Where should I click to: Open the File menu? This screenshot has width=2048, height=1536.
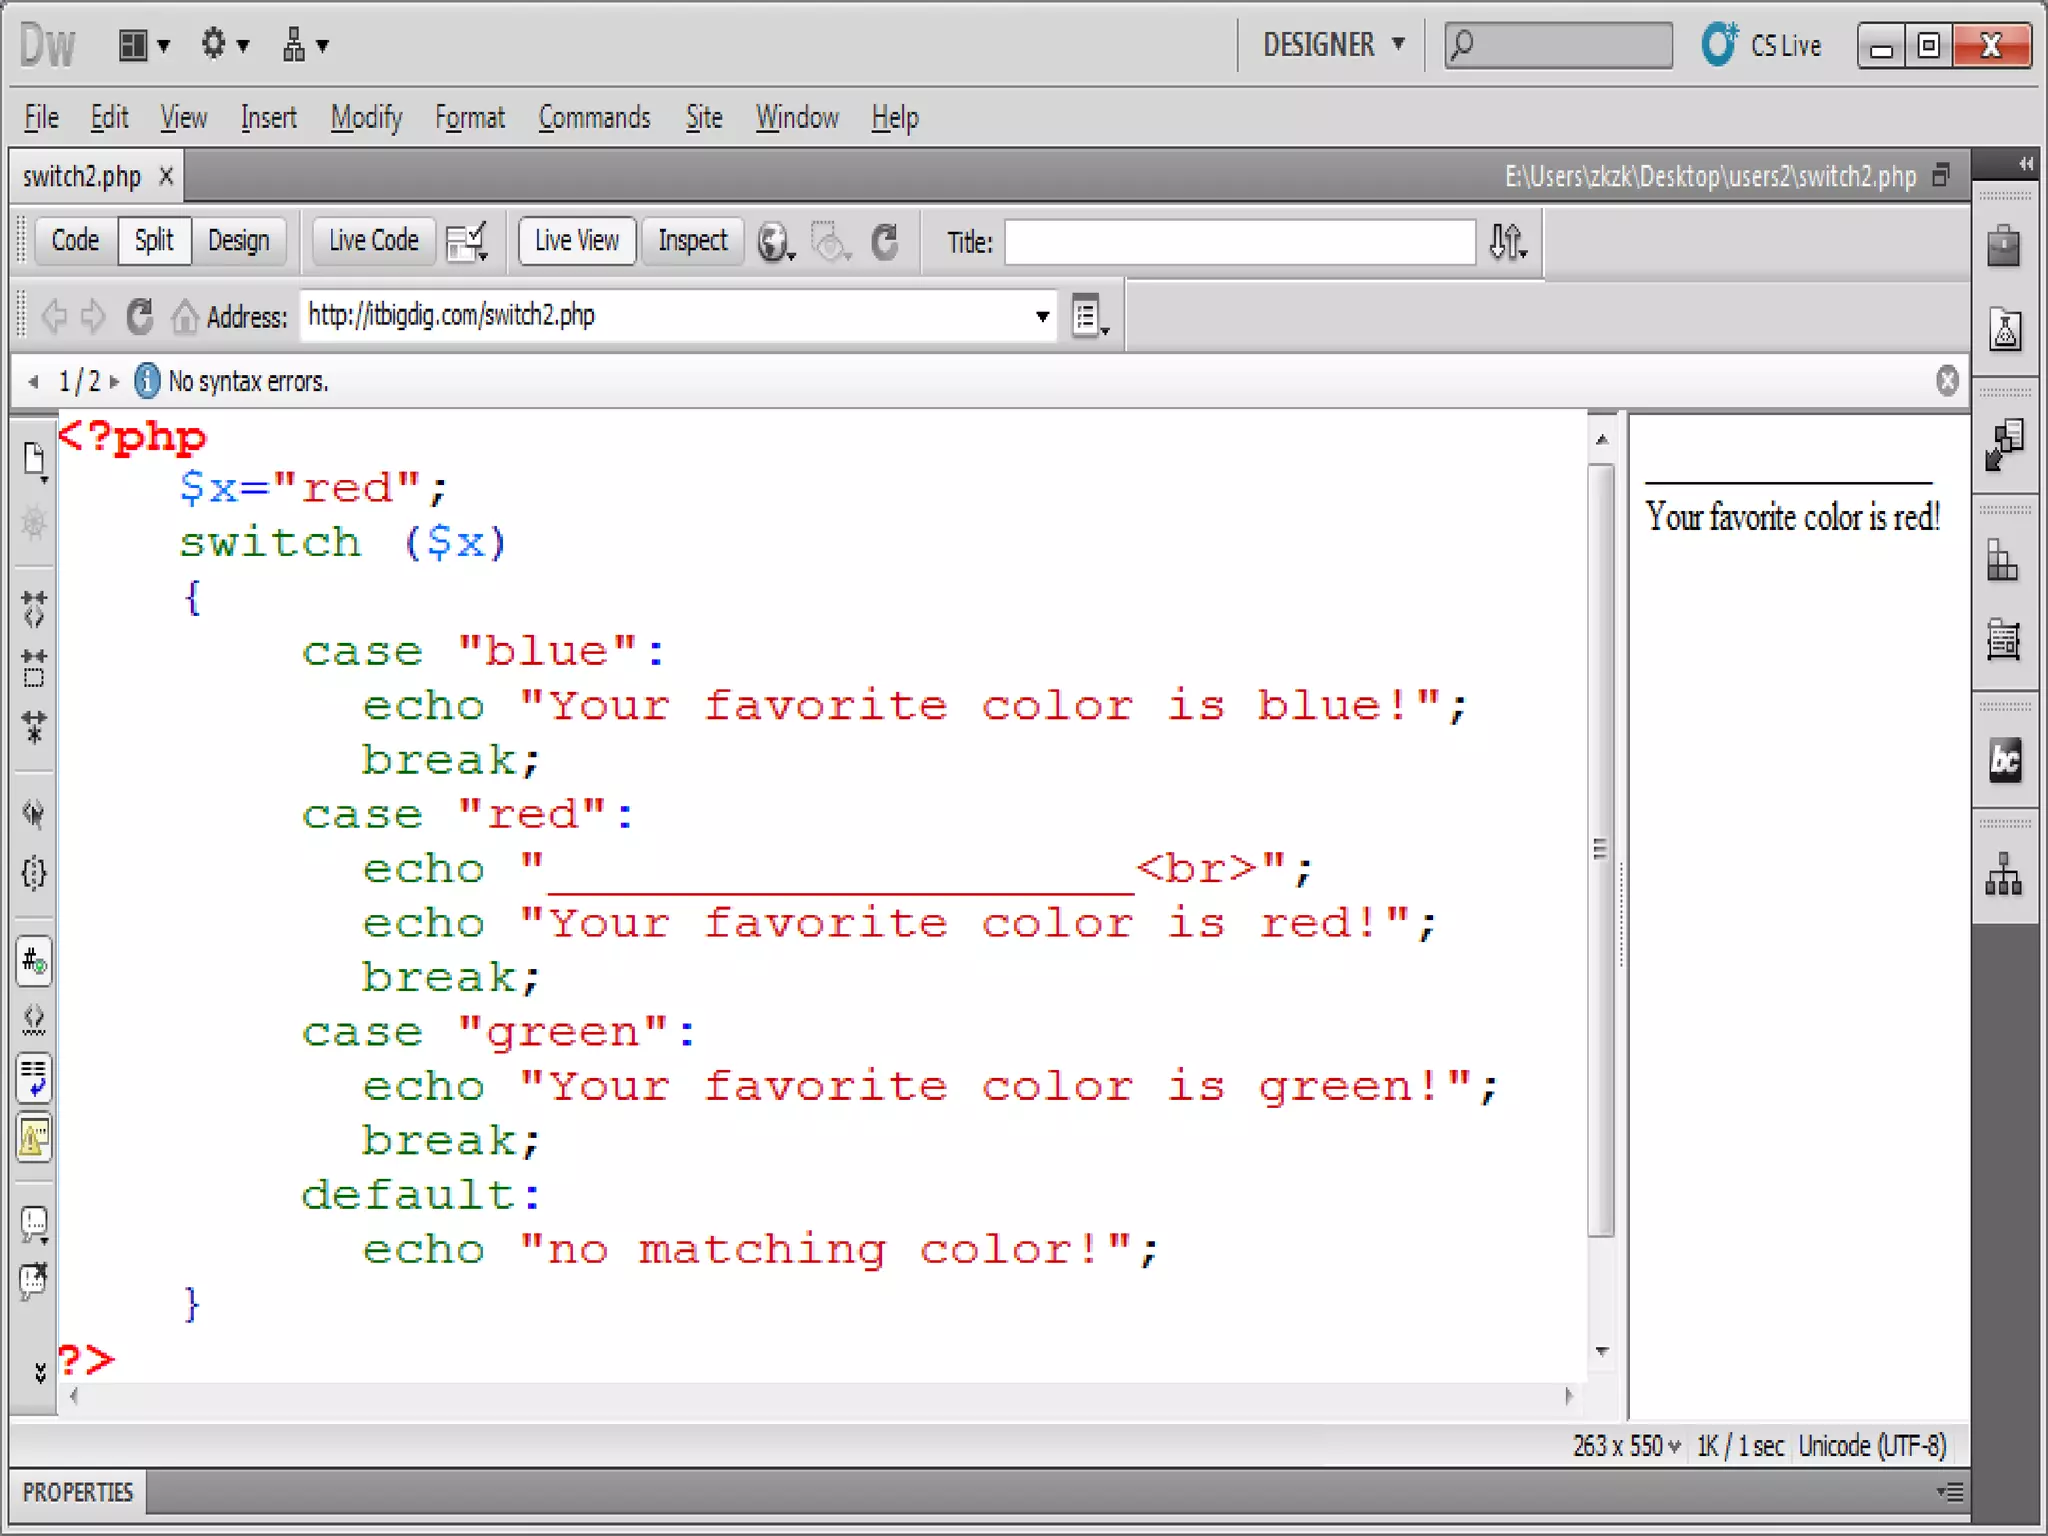tap(41, 118)
